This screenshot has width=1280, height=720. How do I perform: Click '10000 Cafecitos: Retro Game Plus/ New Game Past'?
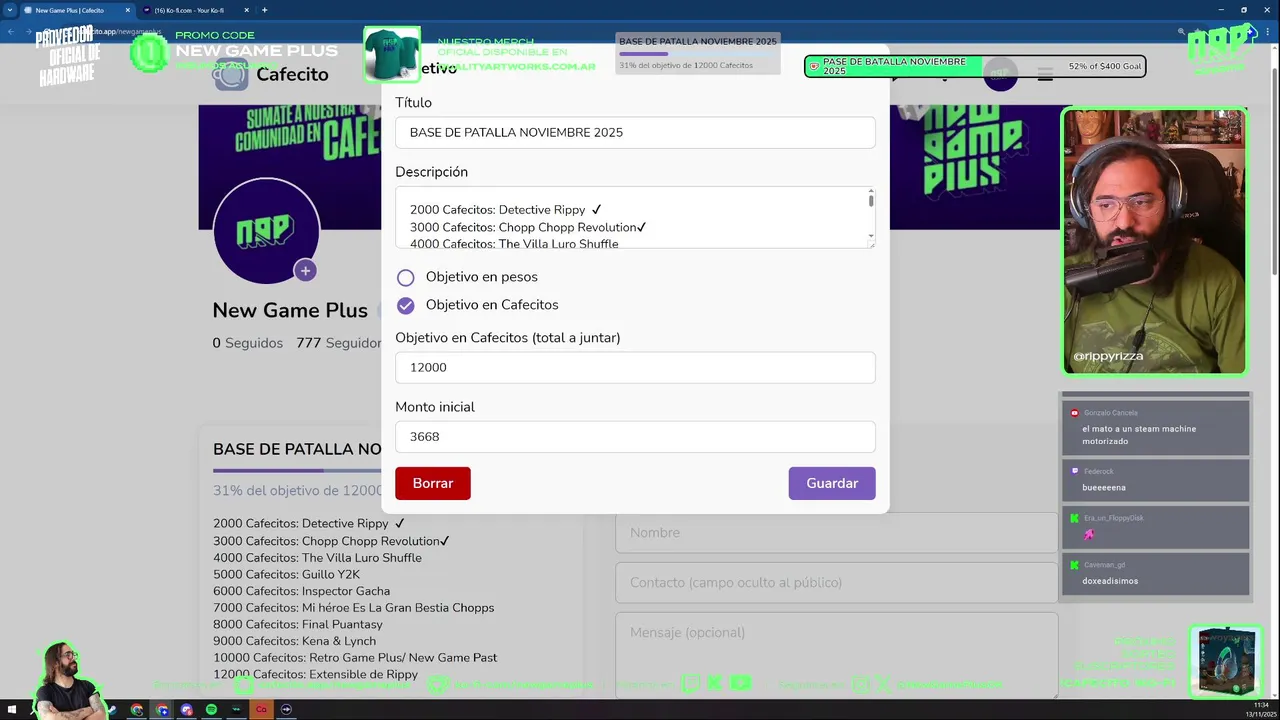pos(355,658)
